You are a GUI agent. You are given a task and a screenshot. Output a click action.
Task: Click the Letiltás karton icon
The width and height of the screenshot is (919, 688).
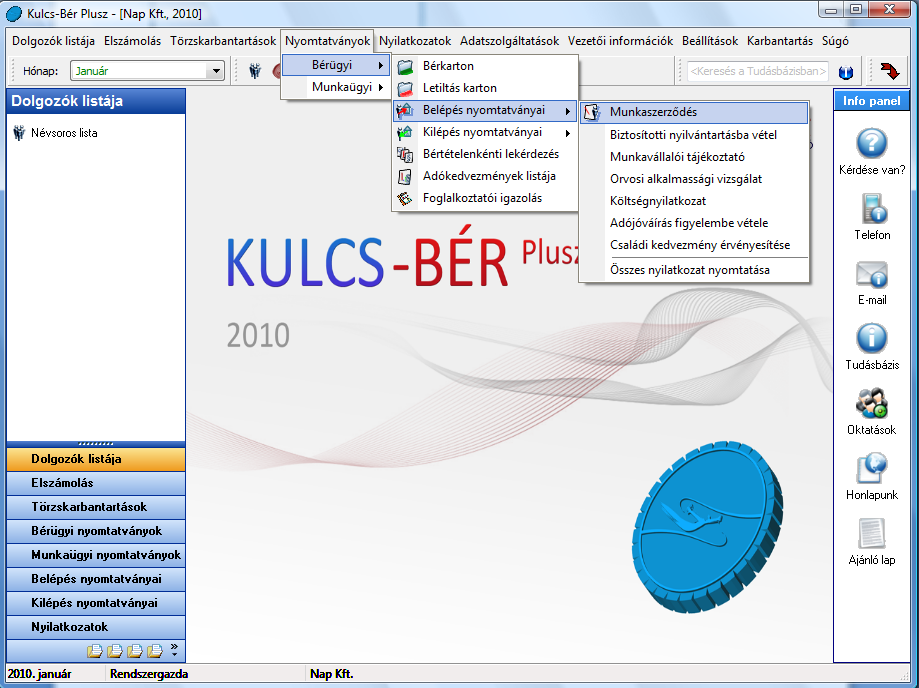click(x=405, y=88)
